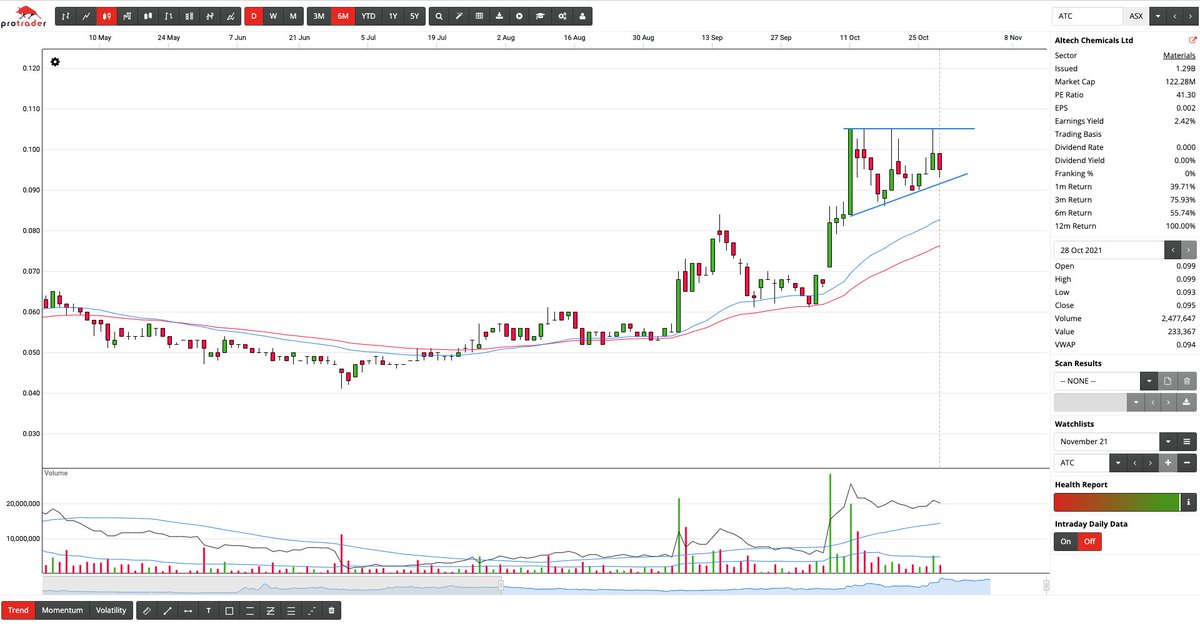Show previous symbol in the watchlist
The height and width of the screenshot is (626, 1200).
pos(1135,463)
